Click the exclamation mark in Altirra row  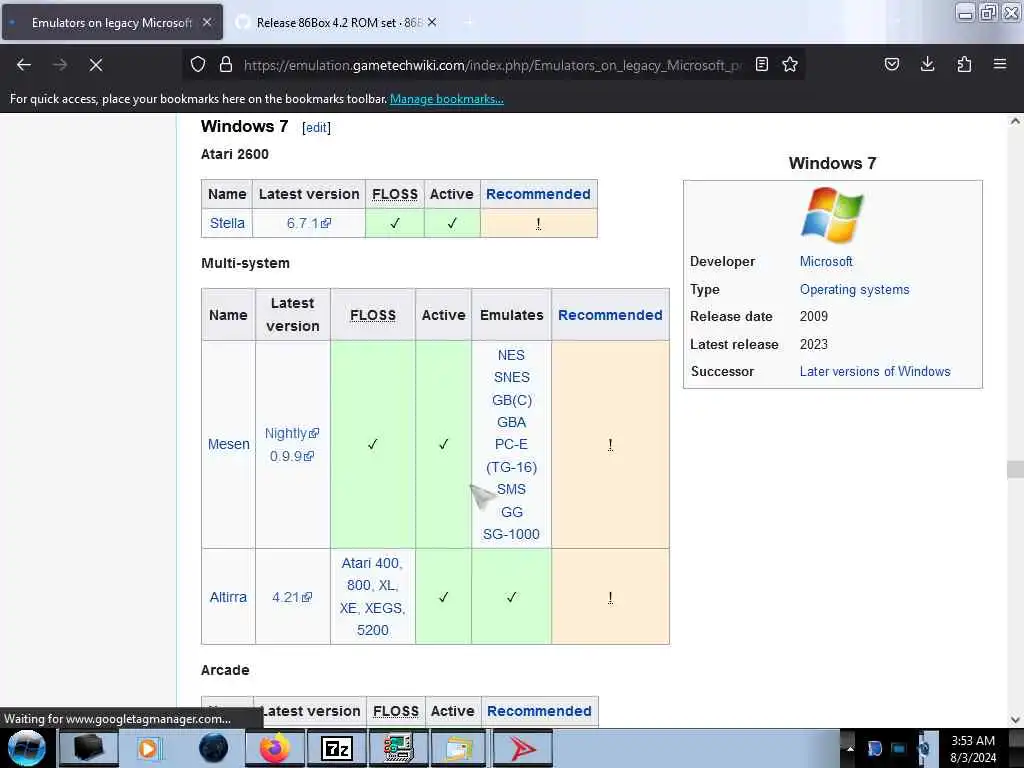pos(610,597)
